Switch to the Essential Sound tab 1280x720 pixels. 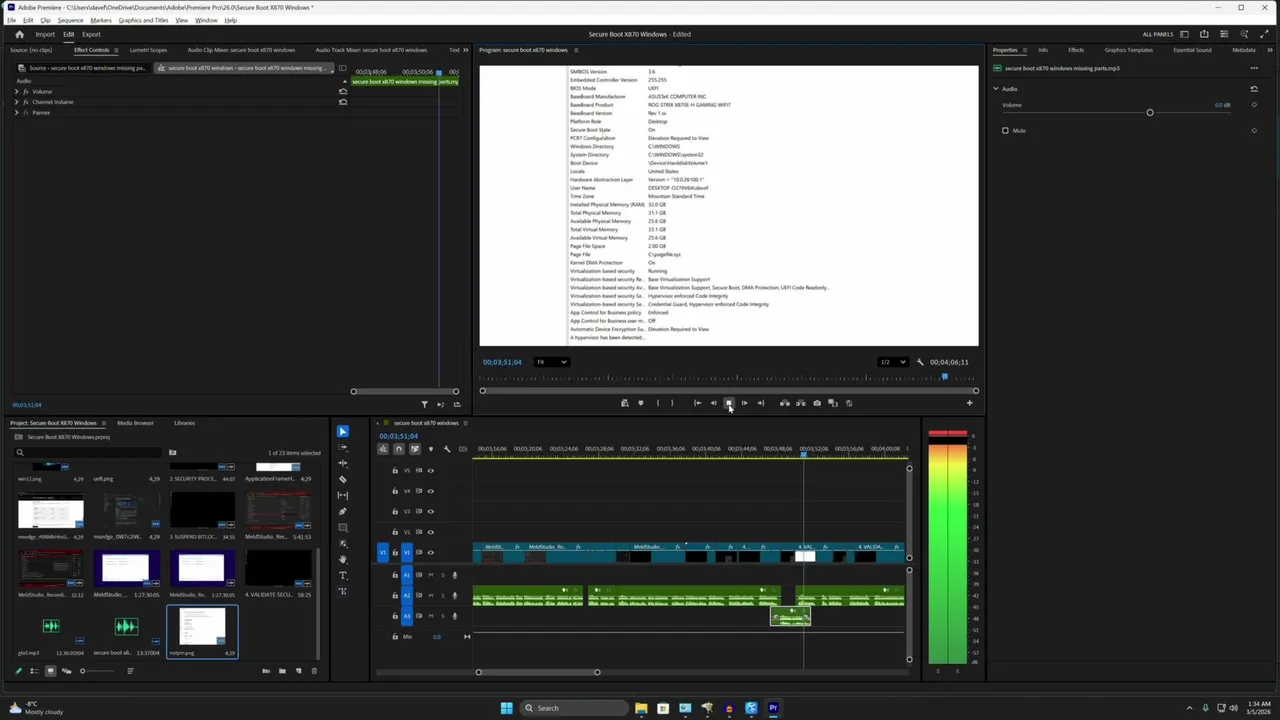(1192, 50)
